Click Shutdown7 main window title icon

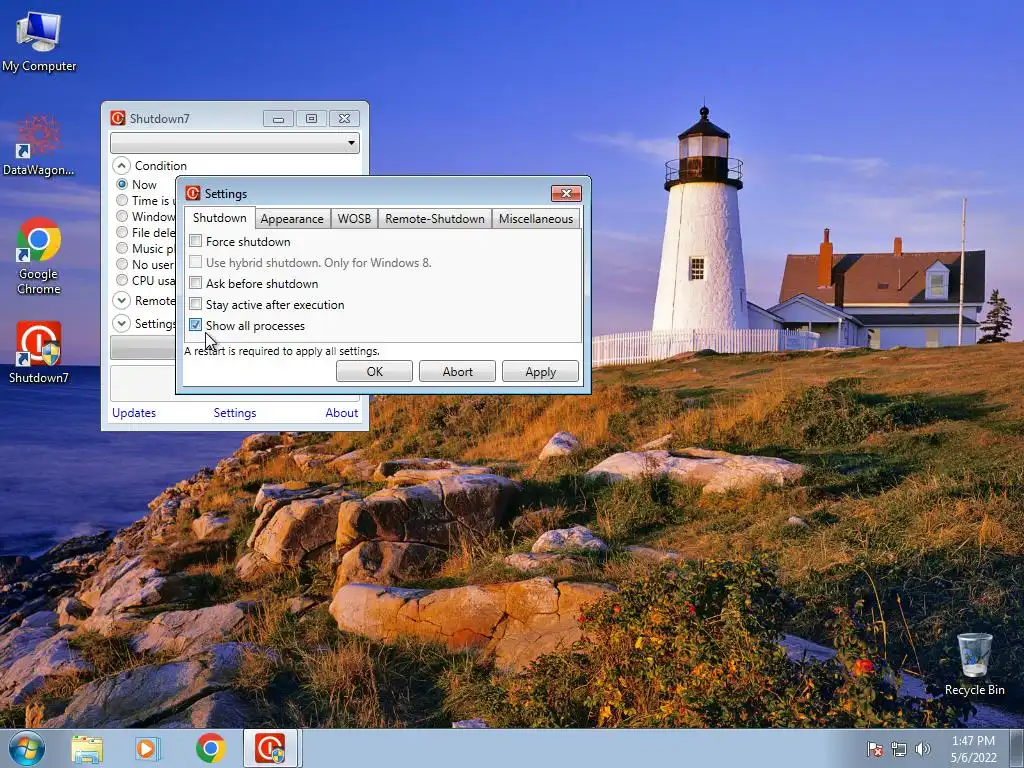(x=118, y=118)
